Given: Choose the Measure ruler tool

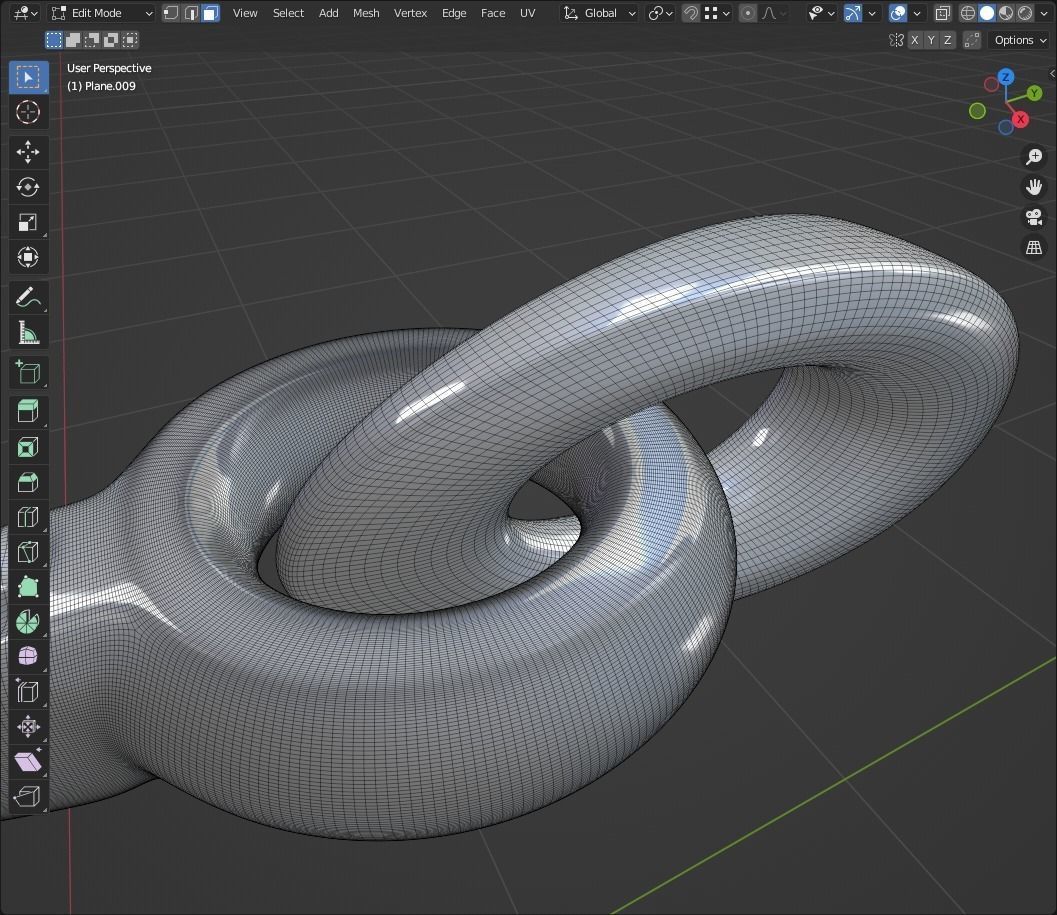Looking at the screenshot, I should pos(28,332).
